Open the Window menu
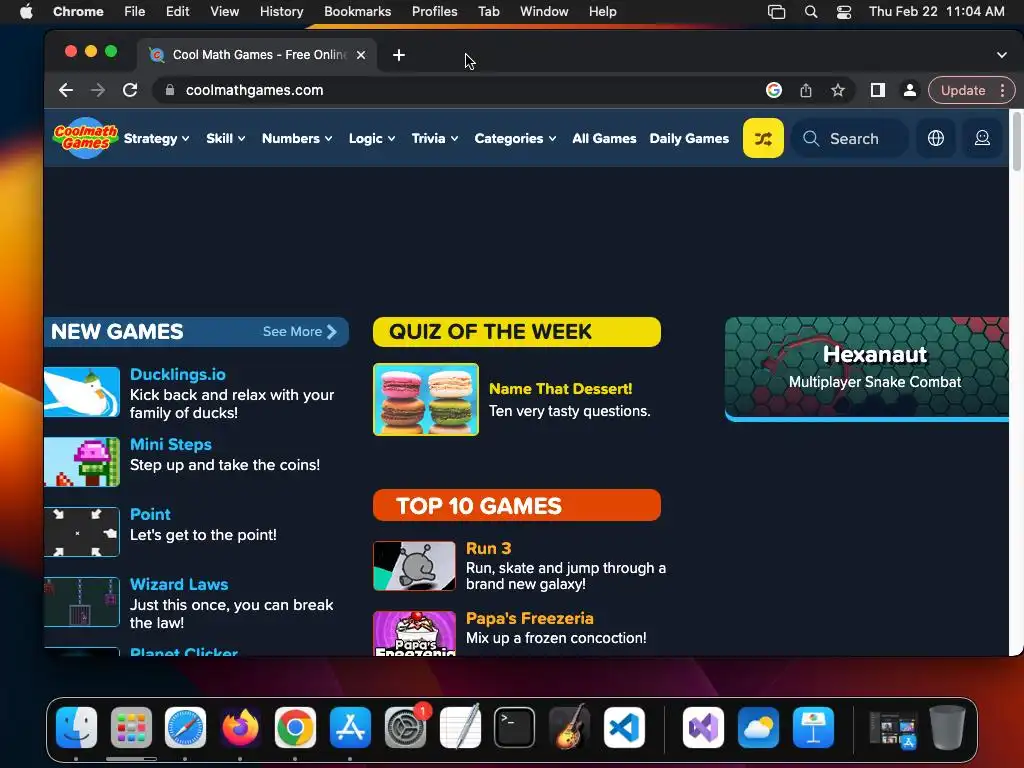This screenshot has height=768, width=1024. click(x=544, y=12)
